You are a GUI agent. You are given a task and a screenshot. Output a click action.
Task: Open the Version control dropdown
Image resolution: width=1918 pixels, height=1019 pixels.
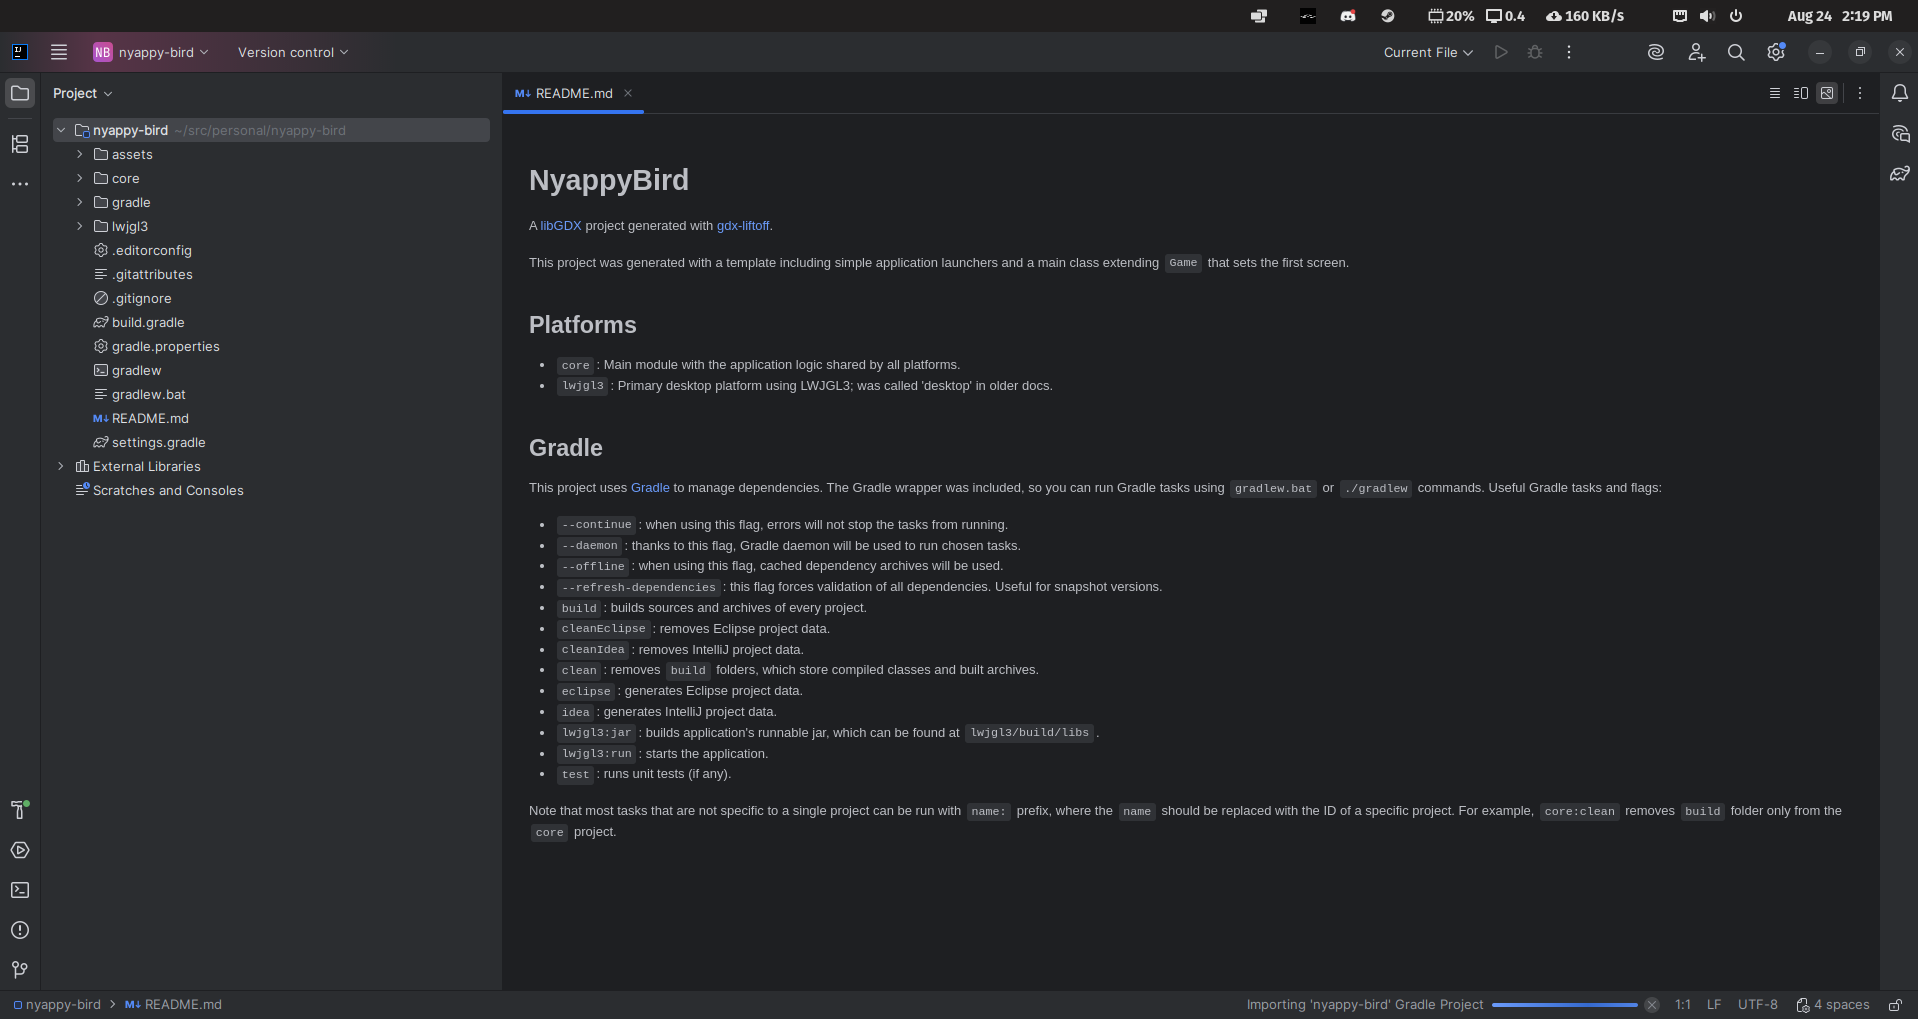293,52
